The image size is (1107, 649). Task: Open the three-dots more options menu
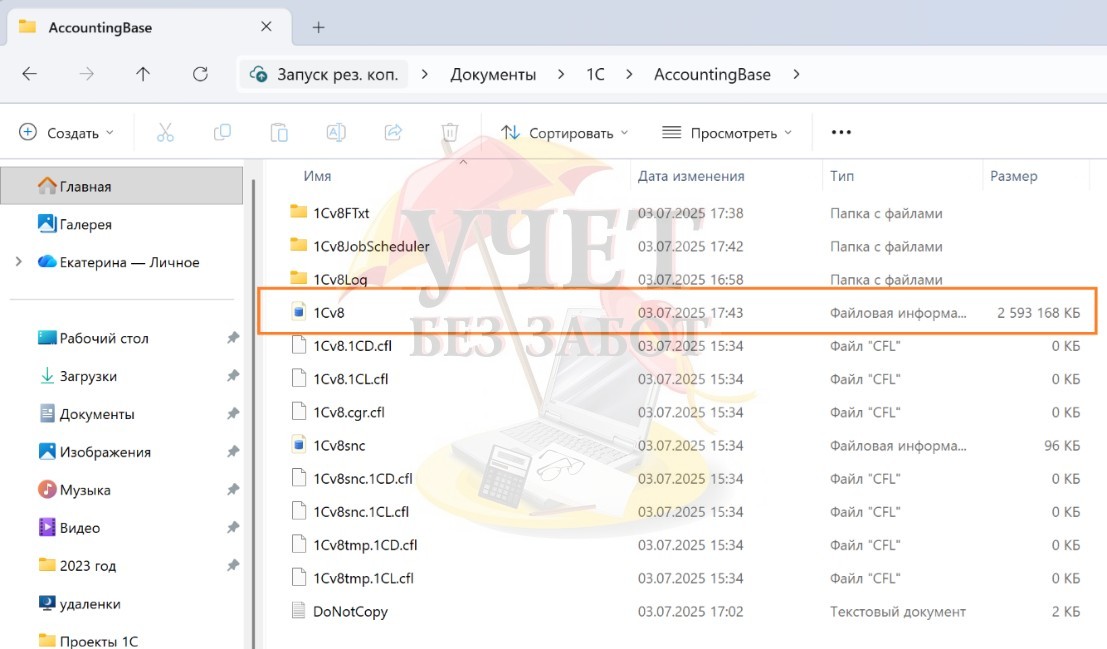tap(841, 132)
